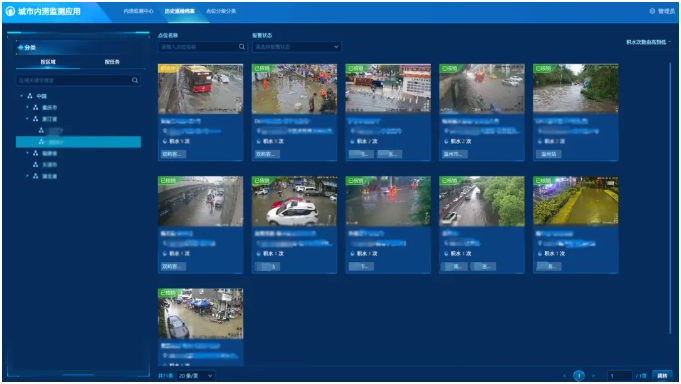Click 积水 9 次 text on the bus card

[179, 142]
